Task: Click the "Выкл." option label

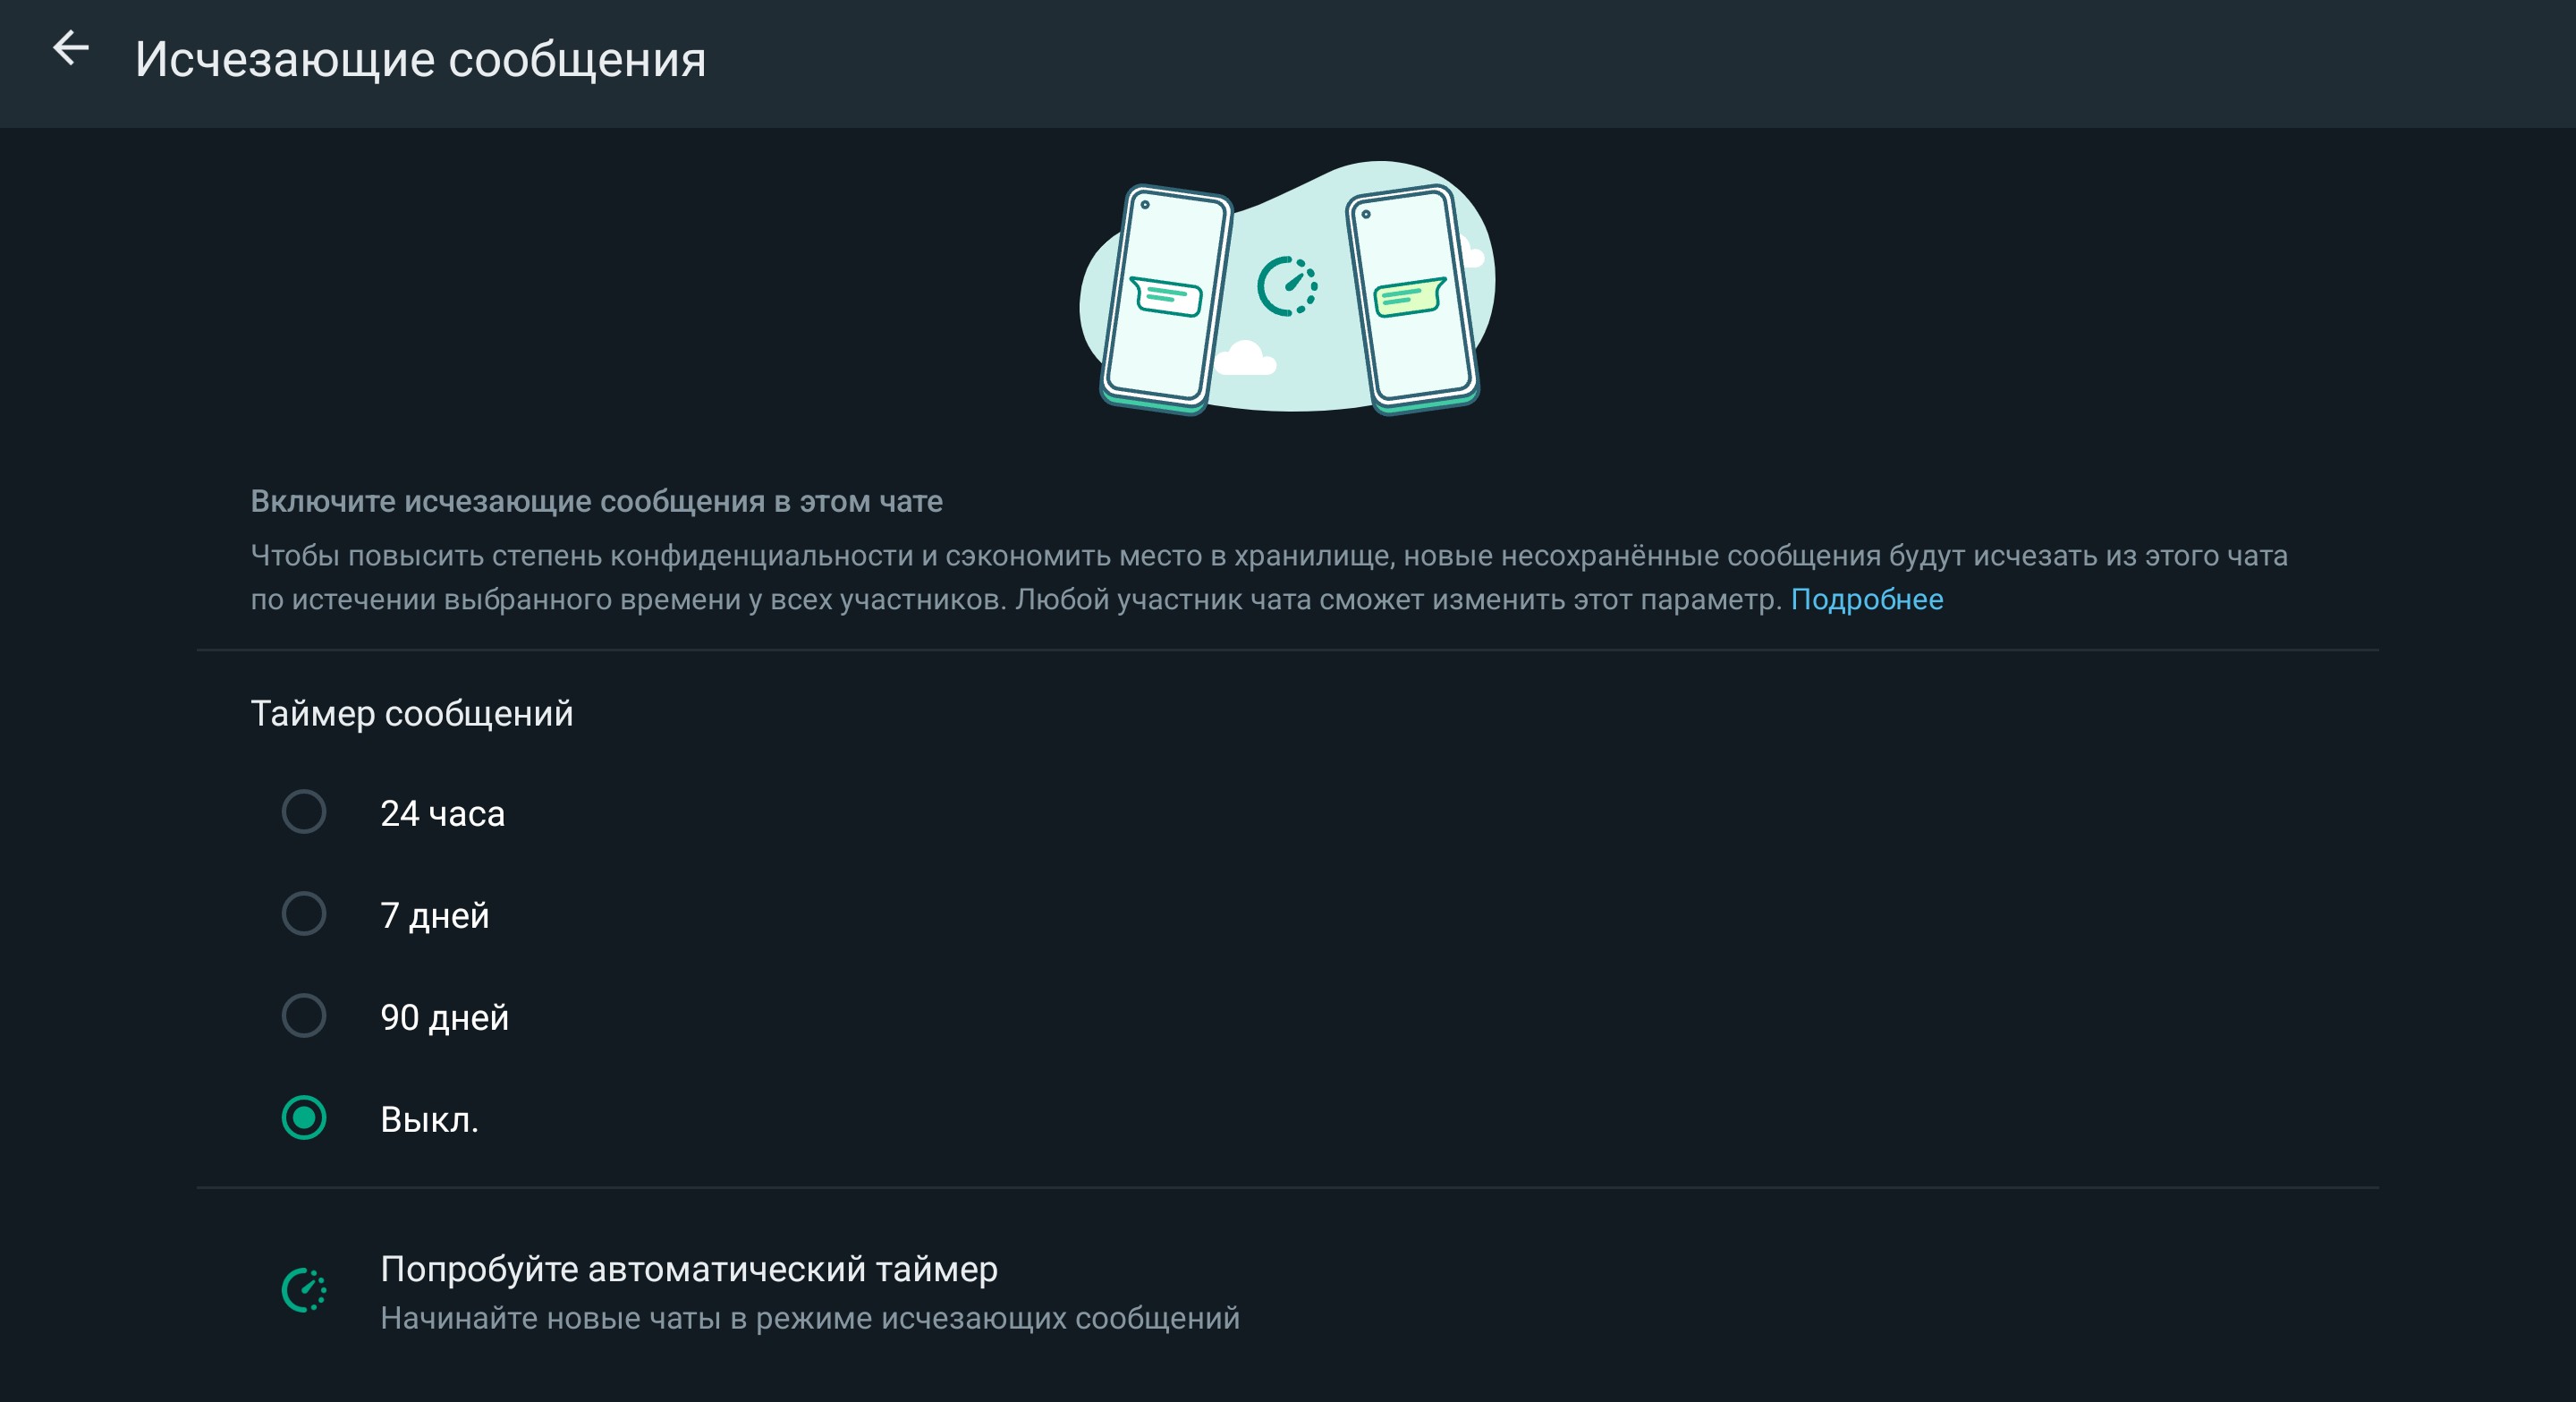Action: (x=429, y=1119)
